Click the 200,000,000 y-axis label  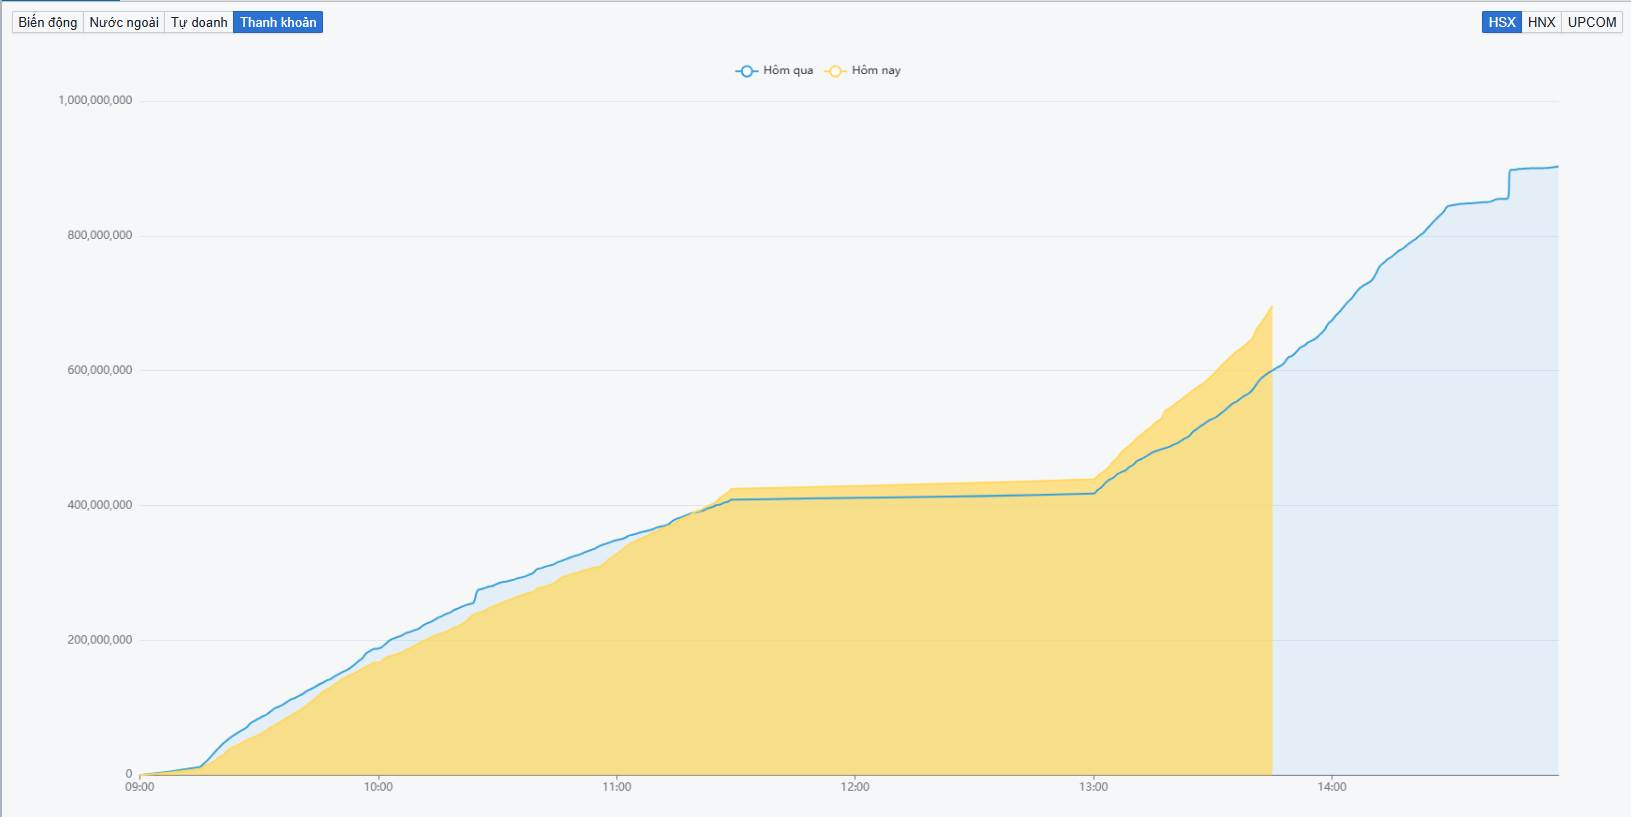pyautogui.click(x=100, y=640)
